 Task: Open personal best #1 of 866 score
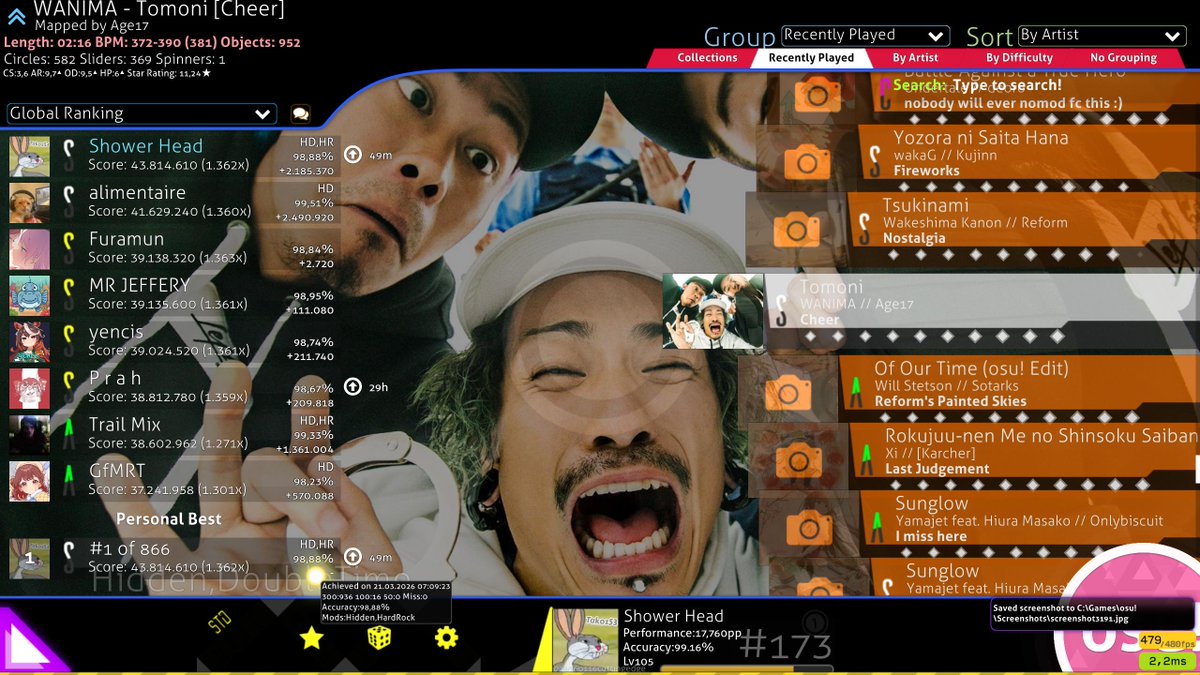tap(172, 558)
